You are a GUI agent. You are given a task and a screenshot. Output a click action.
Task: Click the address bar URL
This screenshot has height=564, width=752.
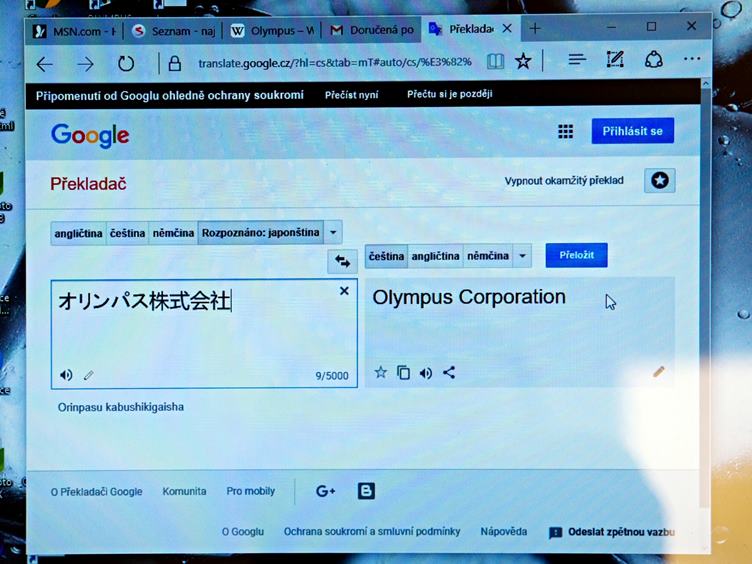(x=335, y=62)
